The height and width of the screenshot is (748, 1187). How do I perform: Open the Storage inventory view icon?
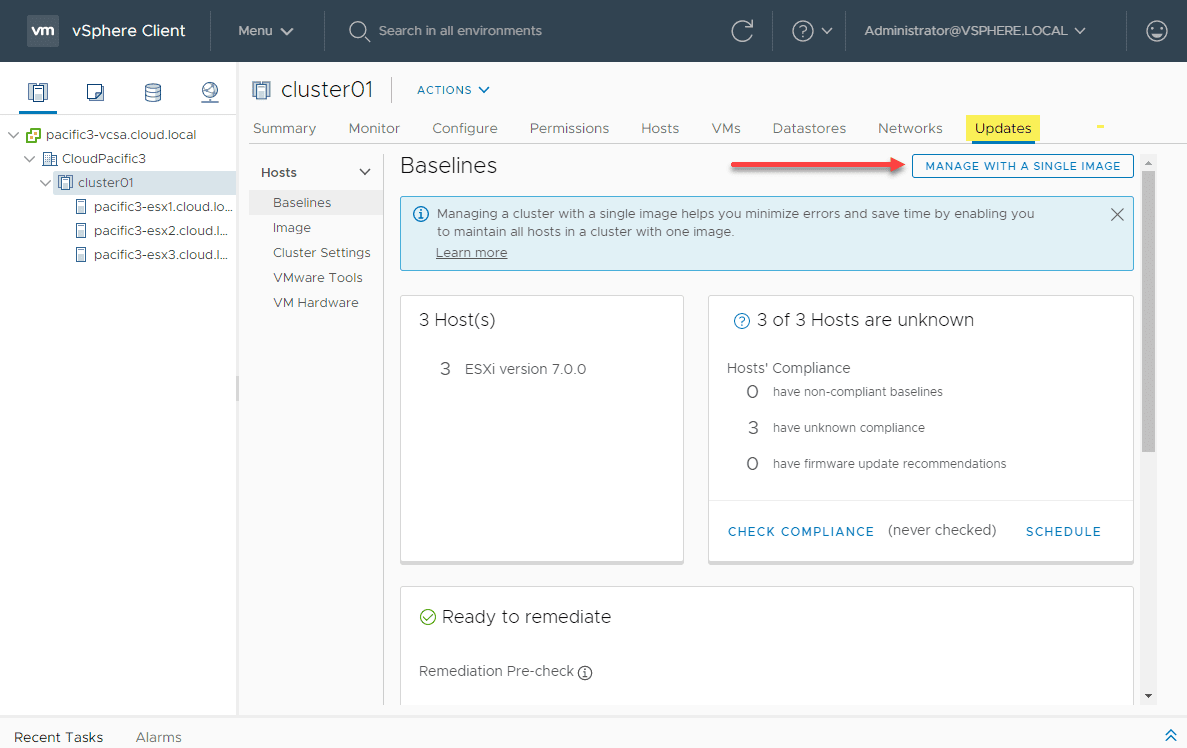pos(152,91)
